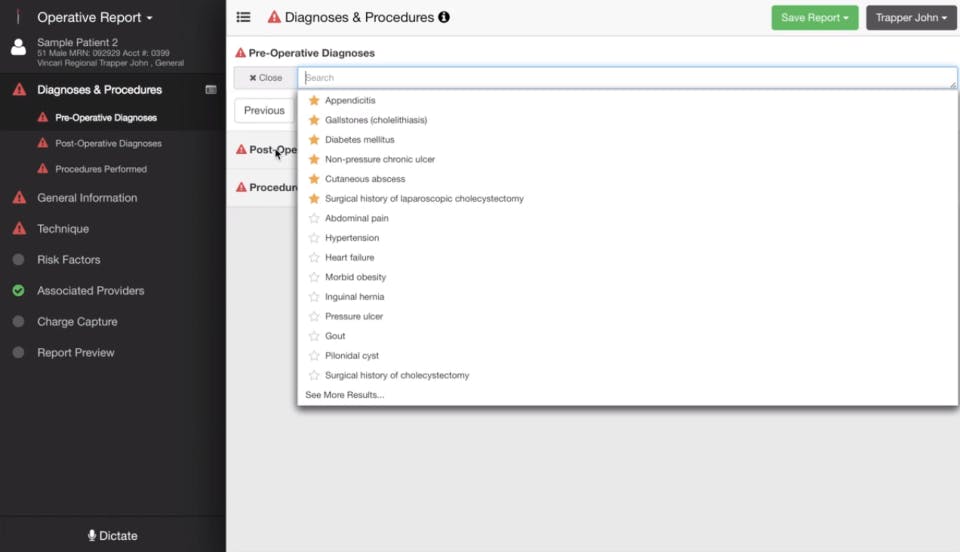
Task: Select Gallstones (cholelithiasis) from the list
Action: click(x=376, y=120)
